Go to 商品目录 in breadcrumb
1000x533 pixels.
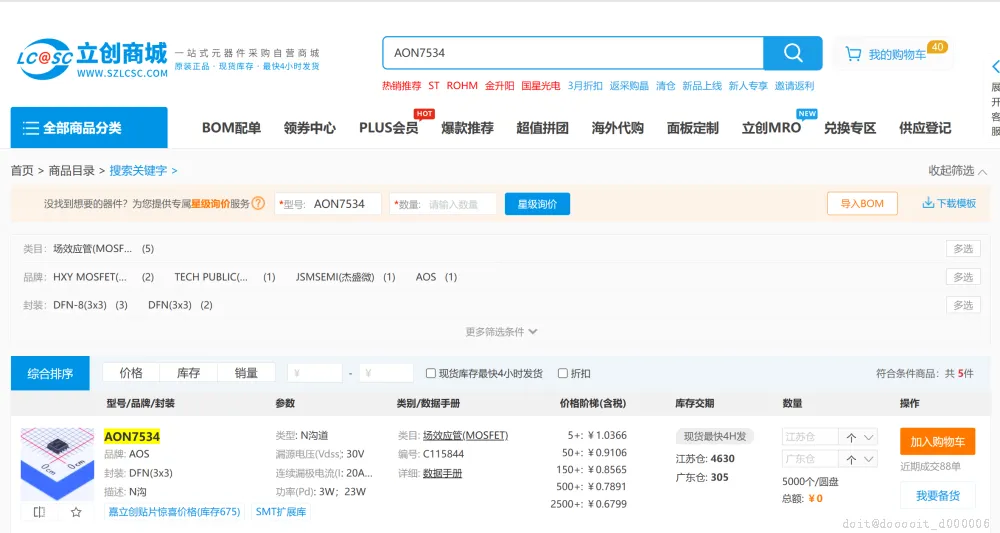click(71, 170)
